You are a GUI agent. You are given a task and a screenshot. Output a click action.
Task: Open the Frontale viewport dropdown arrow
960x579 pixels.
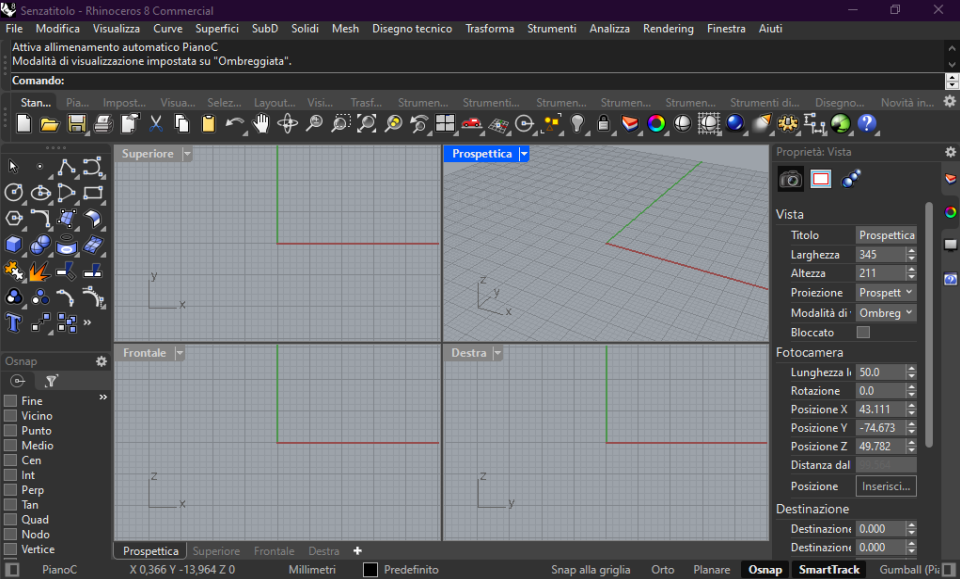tap(179, 353)
